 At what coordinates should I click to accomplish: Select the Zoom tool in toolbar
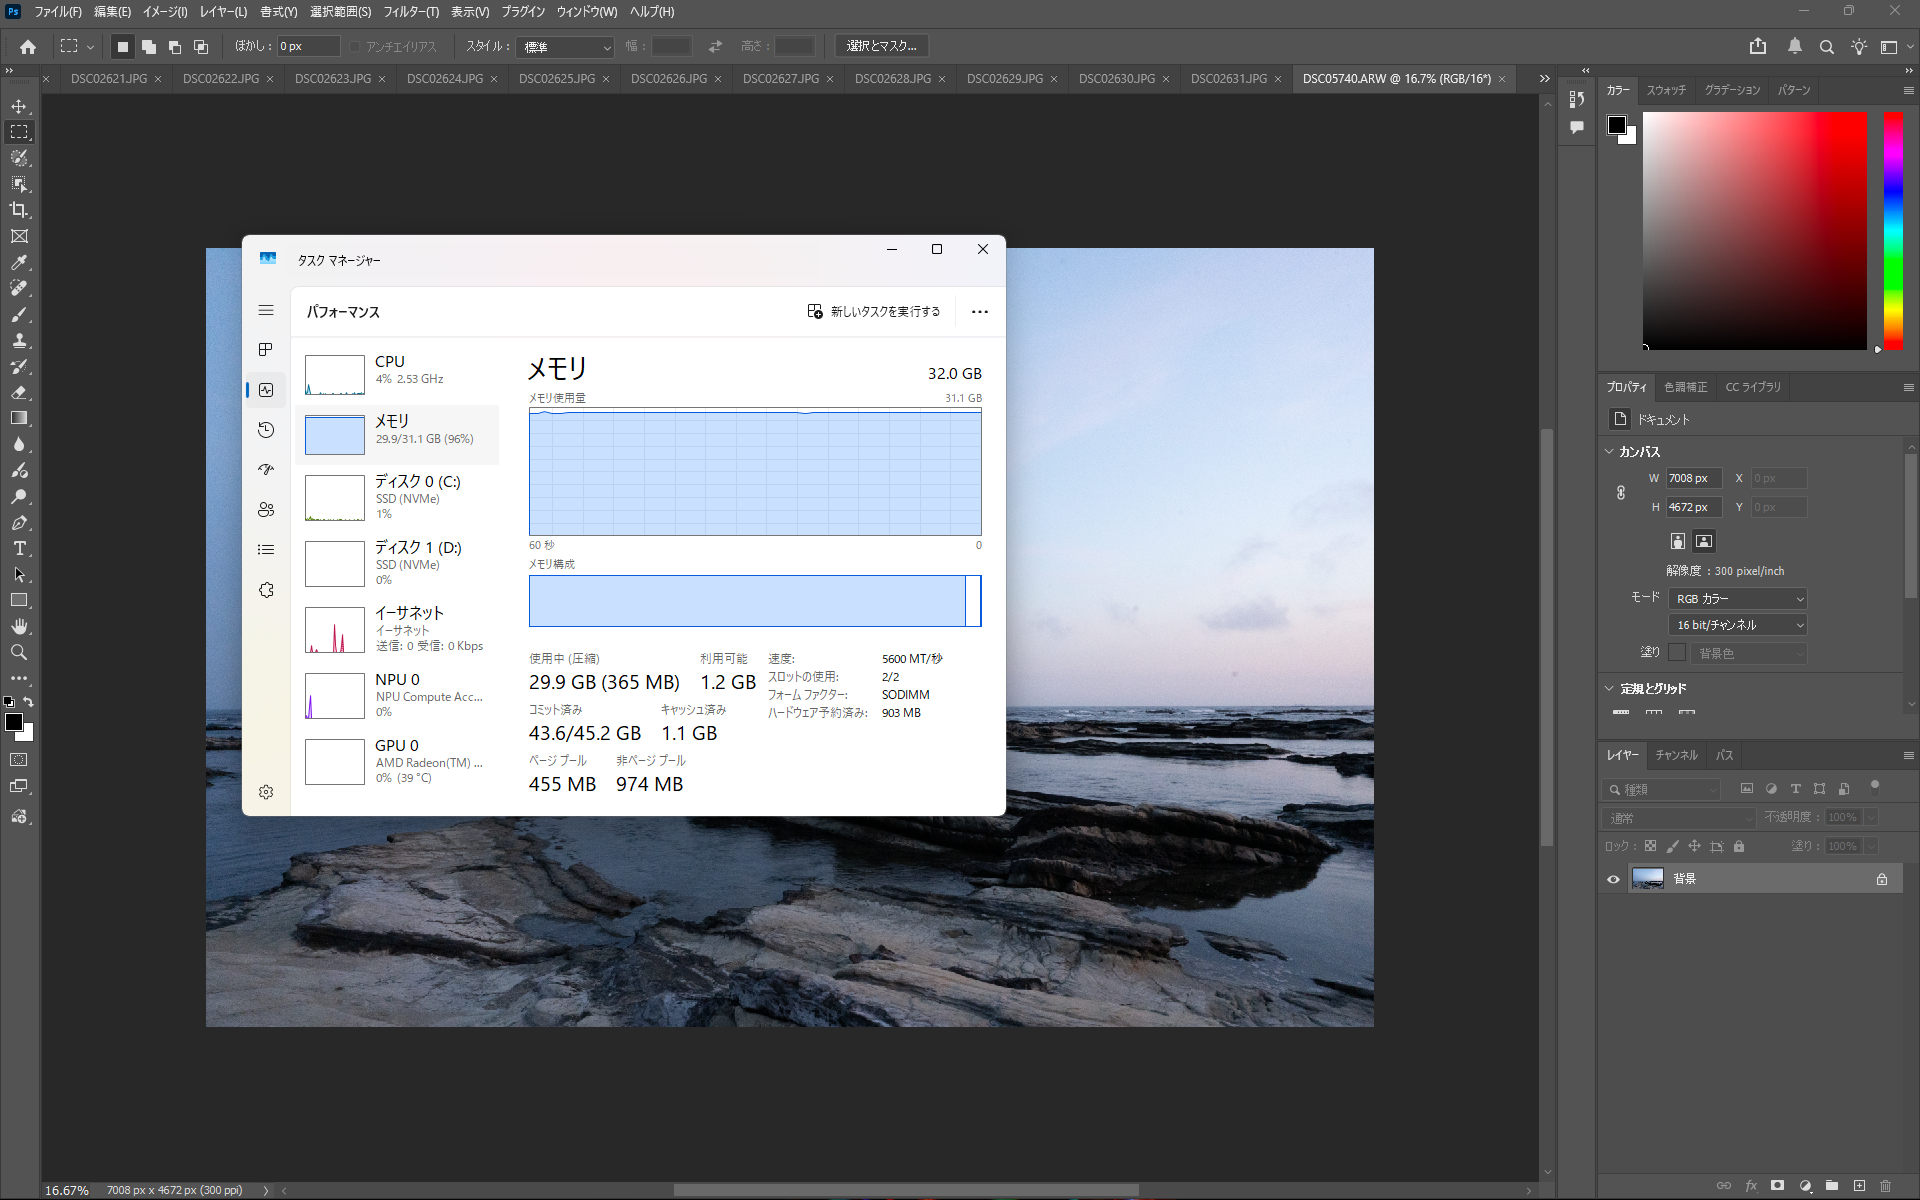pyautogui.click(x=19, y=652)
